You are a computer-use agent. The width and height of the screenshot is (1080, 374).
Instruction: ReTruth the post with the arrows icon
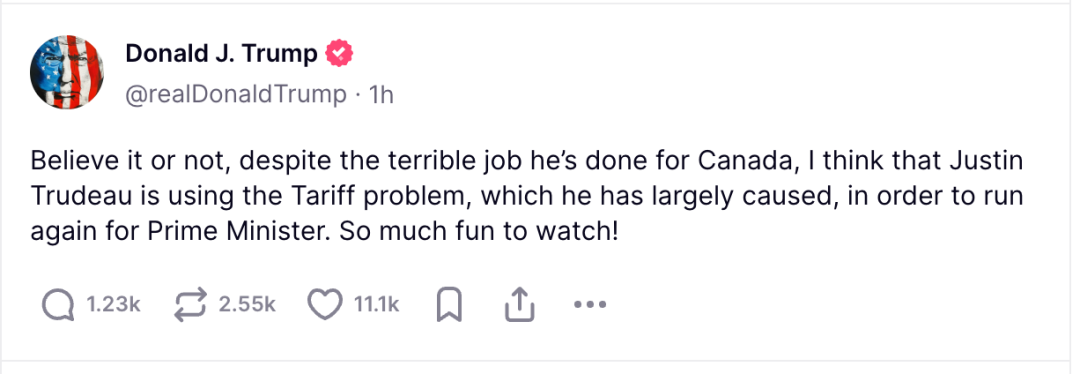191,304
